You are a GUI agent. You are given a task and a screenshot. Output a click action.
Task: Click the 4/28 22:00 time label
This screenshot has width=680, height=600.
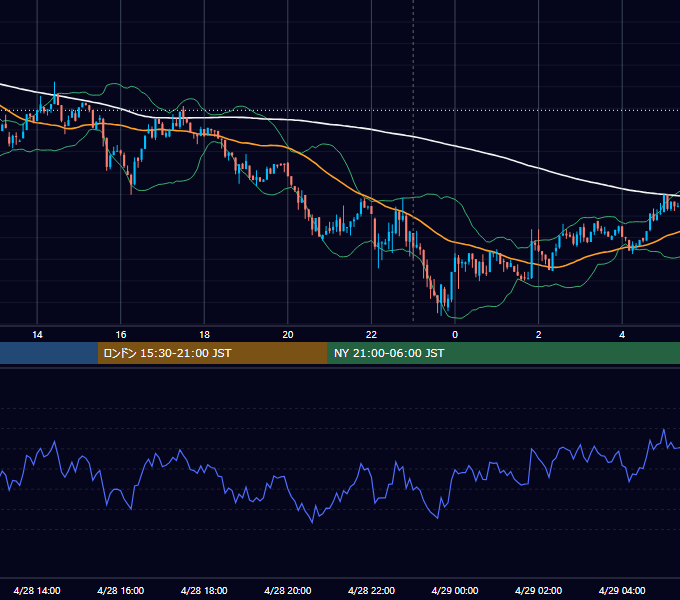point(371,590)
